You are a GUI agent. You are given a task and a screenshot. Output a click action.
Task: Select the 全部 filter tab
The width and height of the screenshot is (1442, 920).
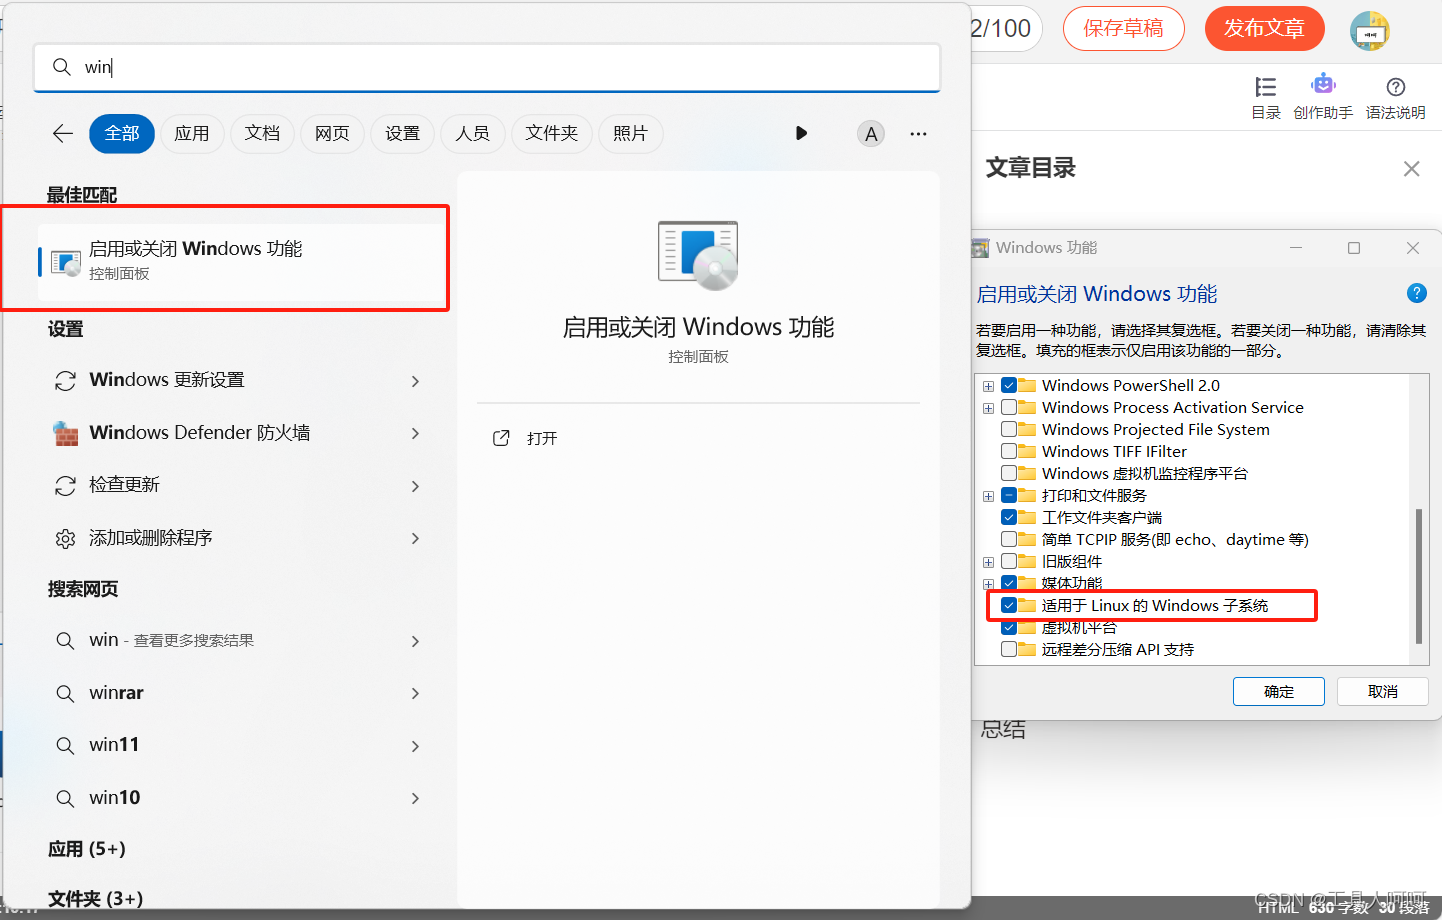tap(122, 134)
